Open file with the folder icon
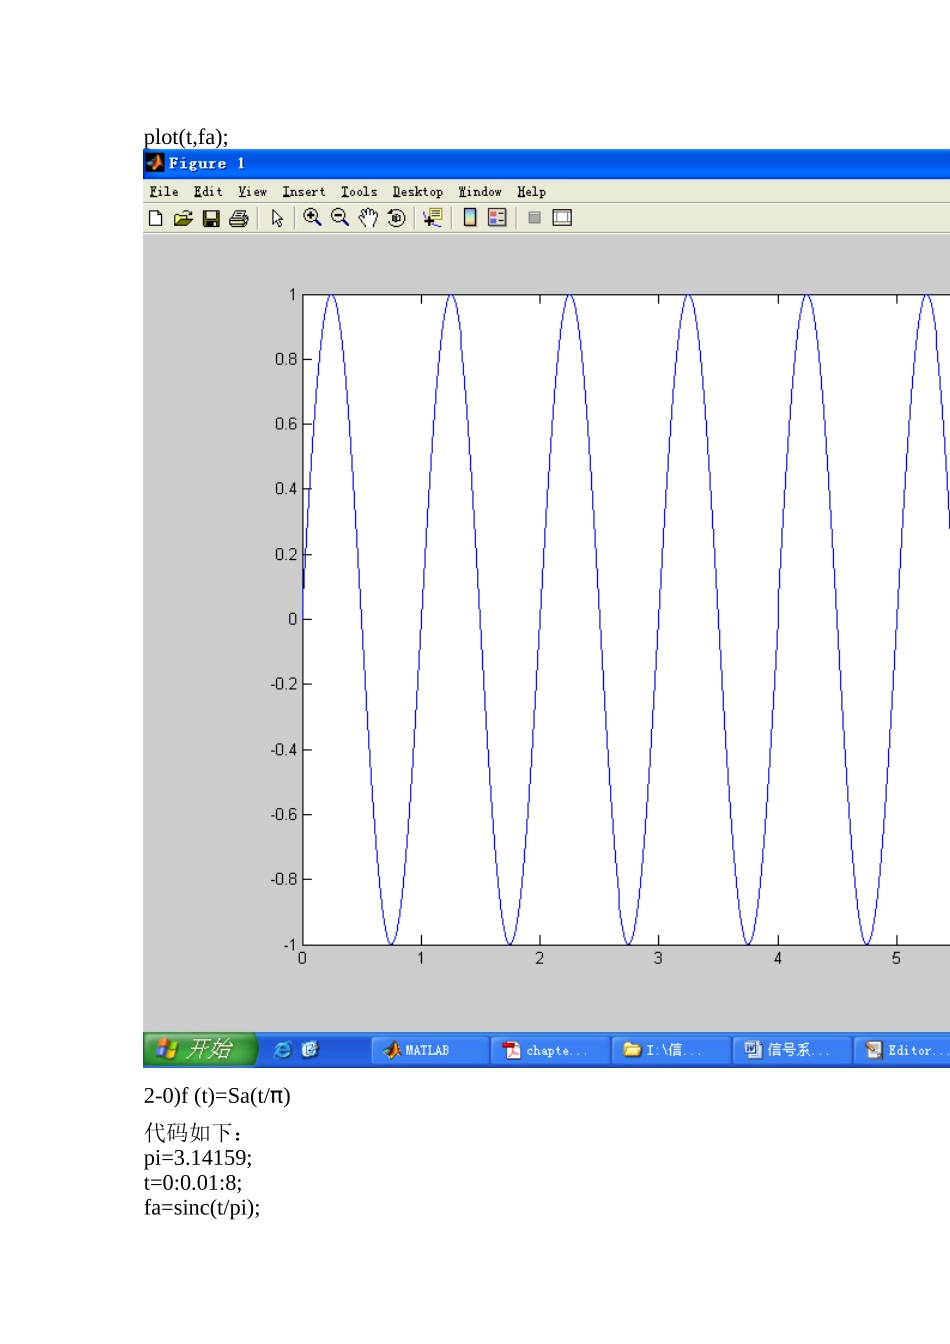Image resolution: width=950 pixels, height=1344 pixels. pos(183,218)
